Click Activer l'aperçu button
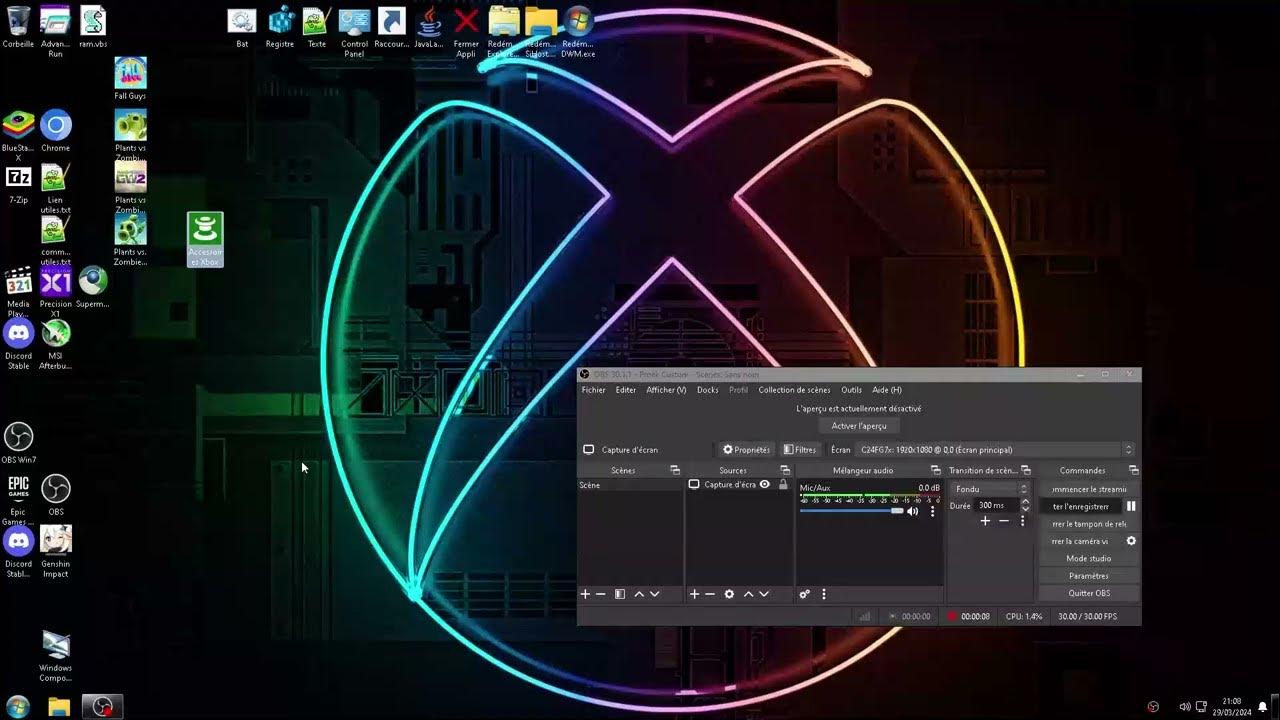 [859, 426]
